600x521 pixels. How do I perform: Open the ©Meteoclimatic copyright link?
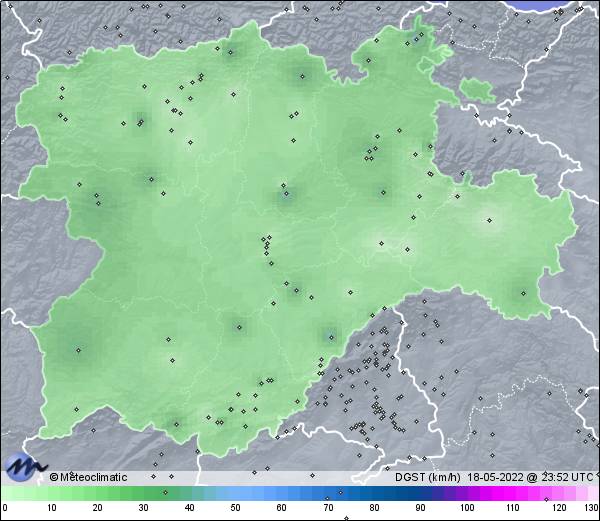click(x=89, y=477)
